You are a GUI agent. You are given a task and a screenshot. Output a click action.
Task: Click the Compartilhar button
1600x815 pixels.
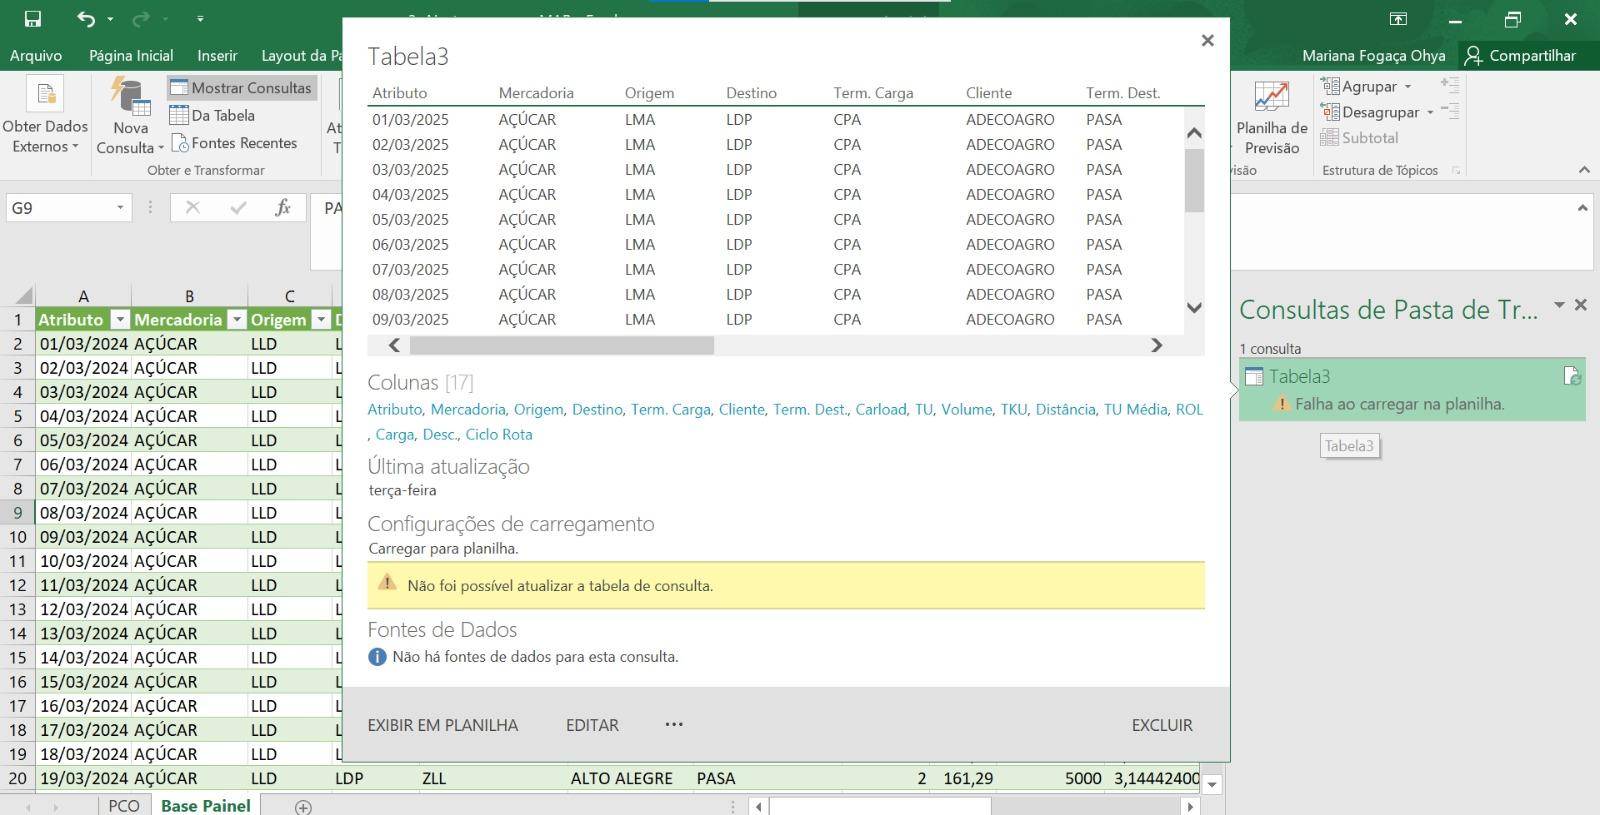coord(1521,56)
